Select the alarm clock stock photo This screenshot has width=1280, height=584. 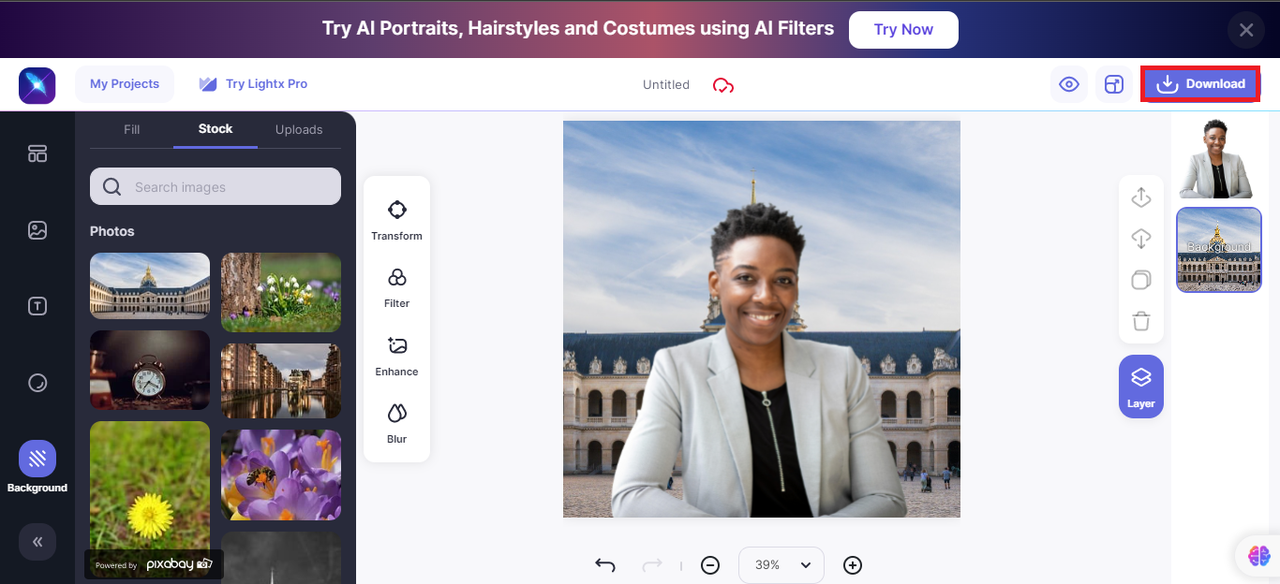[150, 370]
